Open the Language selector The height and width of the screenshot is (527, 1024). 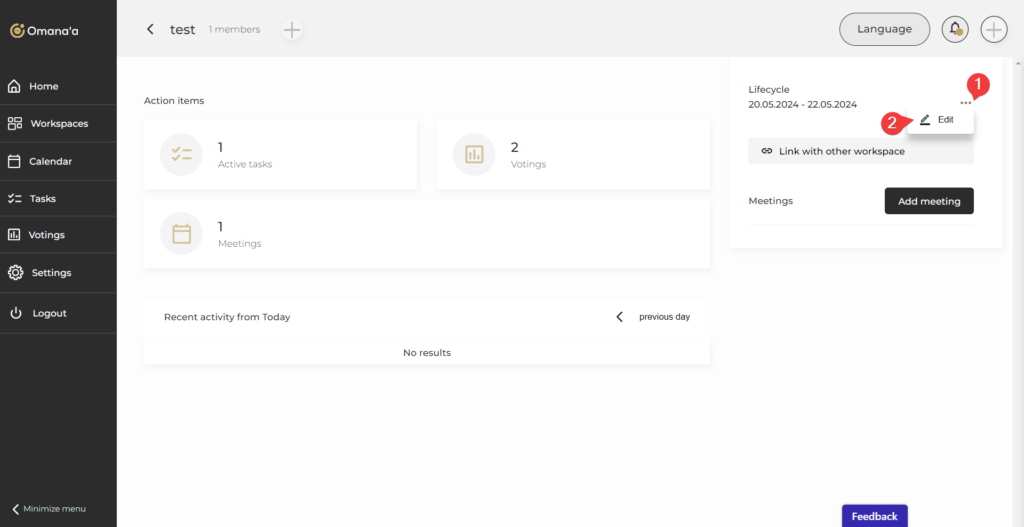[884, 29]
